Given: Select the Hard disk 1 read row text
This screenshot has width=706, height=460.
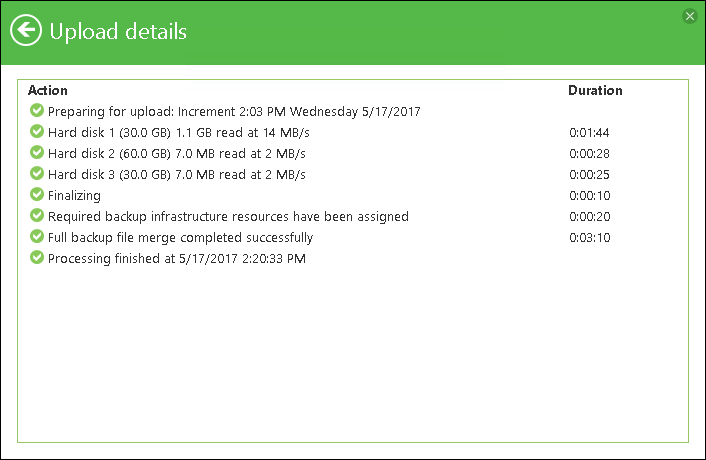Looking at the screenshot, I should click(176, 132).
